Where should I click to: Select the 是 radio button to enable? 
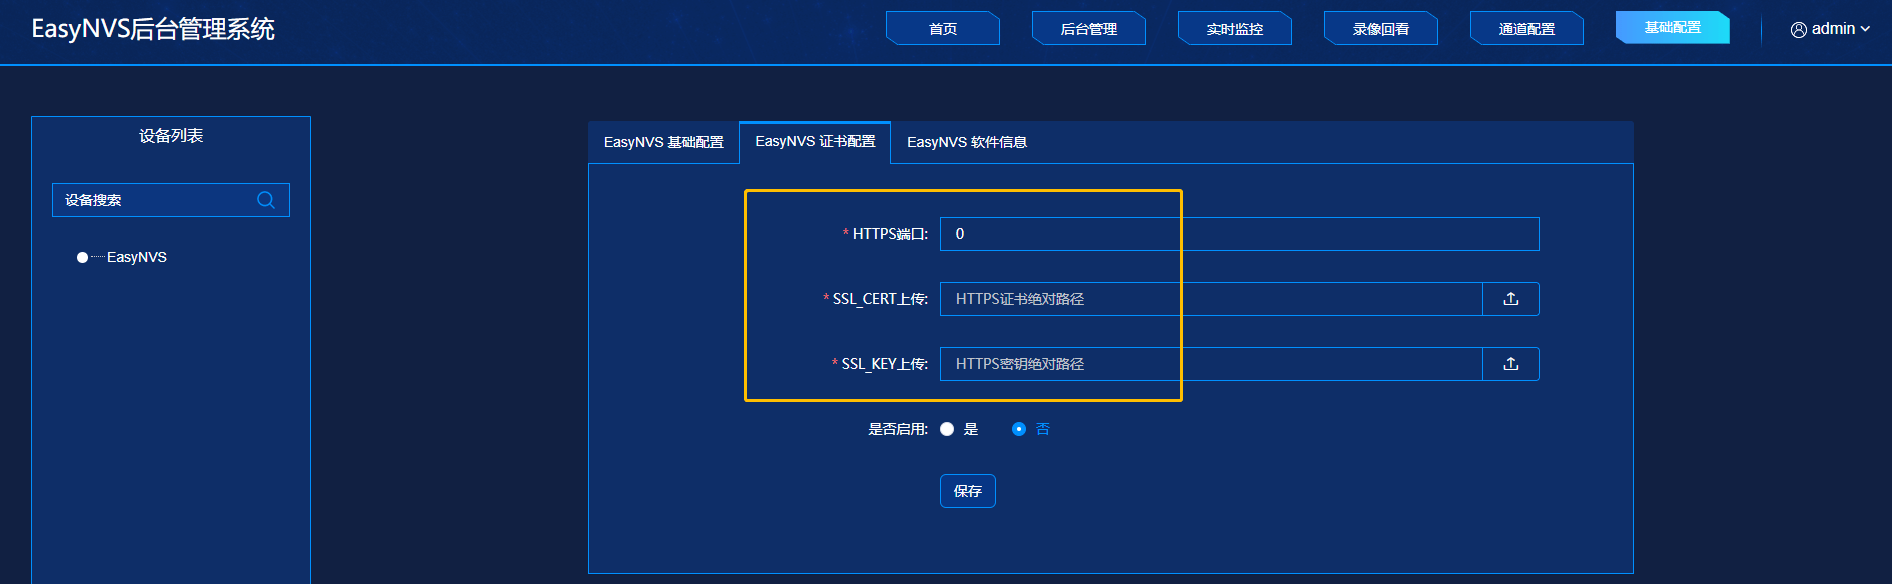click(x=947, y=429)
